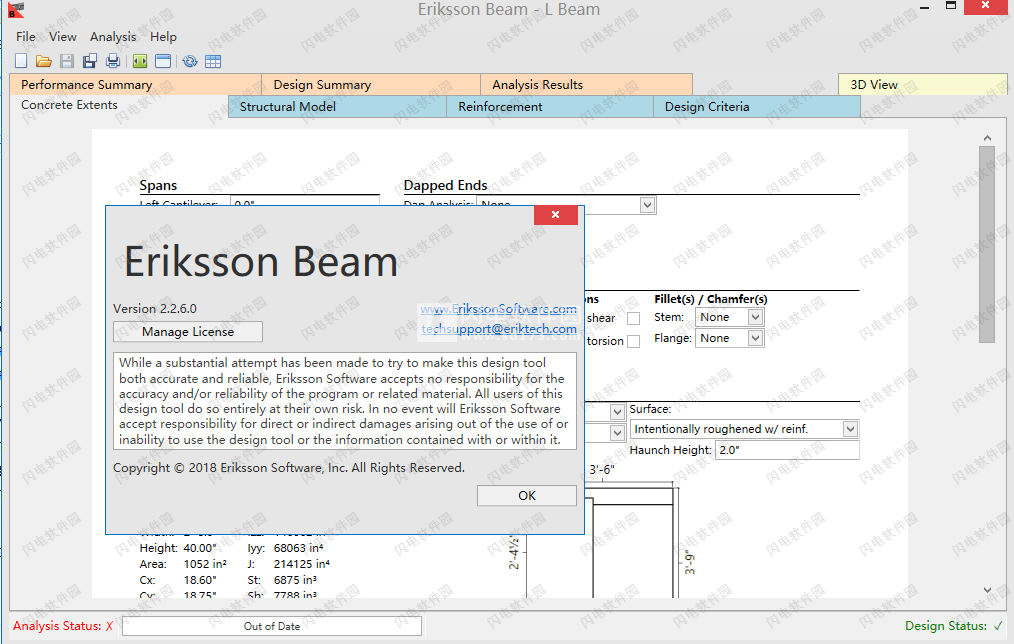Click the Version 2.2.6.0 text
Screen dimensions: 1014x644
155,308
